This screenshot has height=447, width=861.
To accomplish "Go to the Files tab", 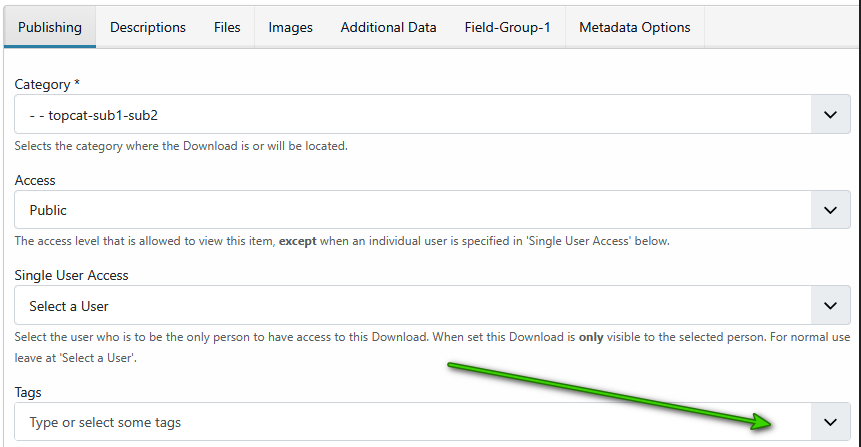I will [x=227, y=27].
